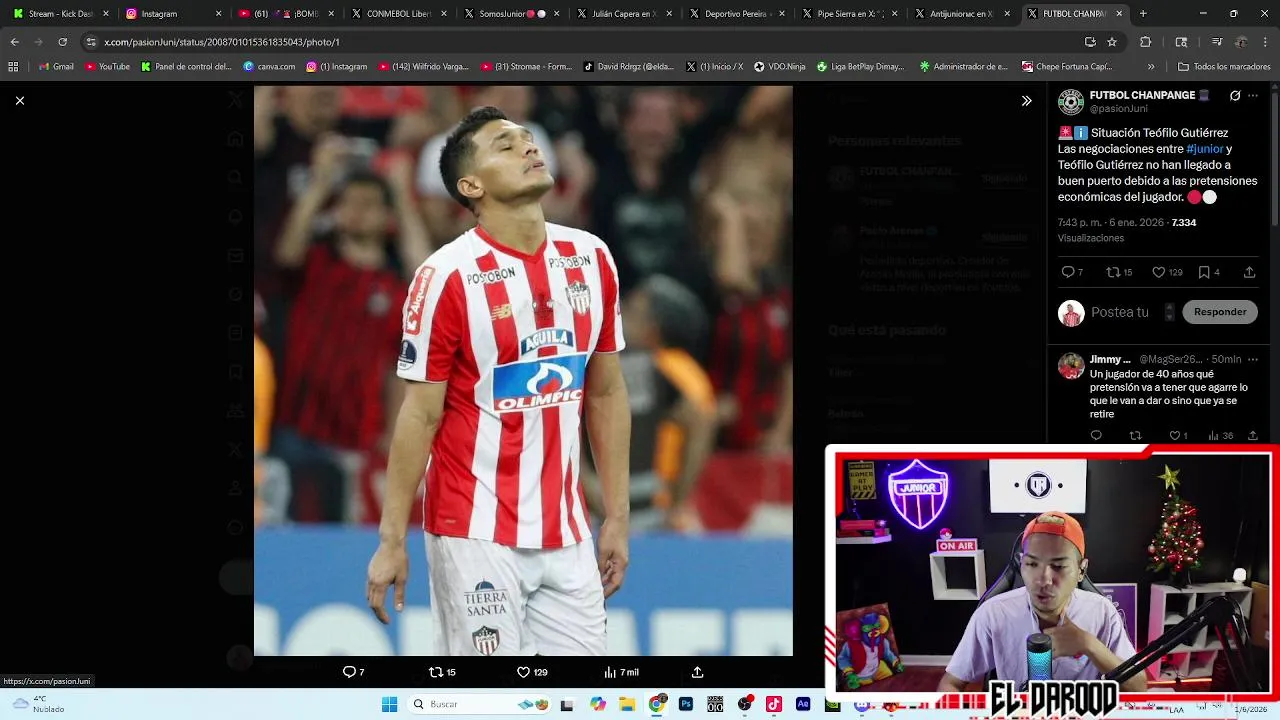
Task: Open Gmail bookmark
Action: (x=55, y=67)
